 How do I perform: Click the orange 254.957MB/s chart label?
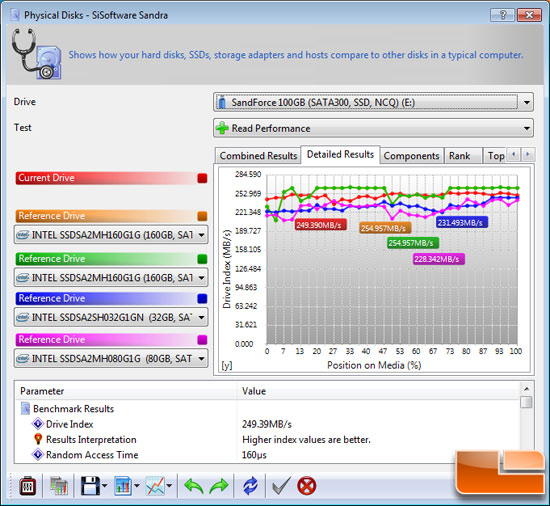[385, 229]
